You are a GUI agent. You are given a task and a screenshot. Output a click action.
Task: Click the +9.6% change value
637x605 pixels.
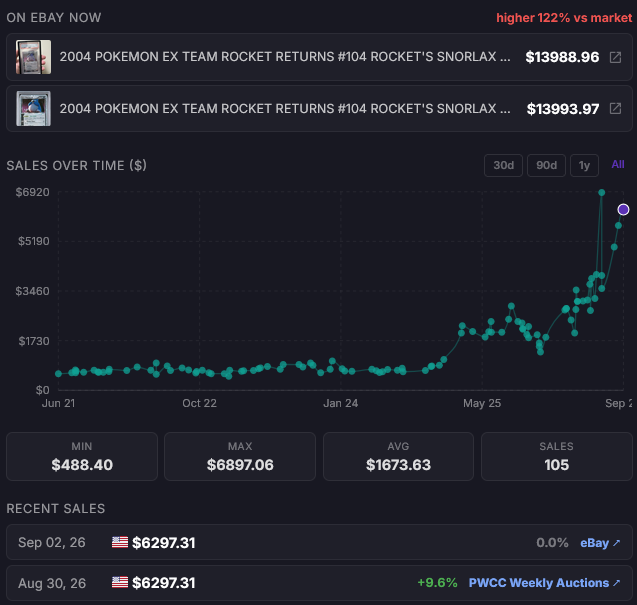[x=437, y=583]
